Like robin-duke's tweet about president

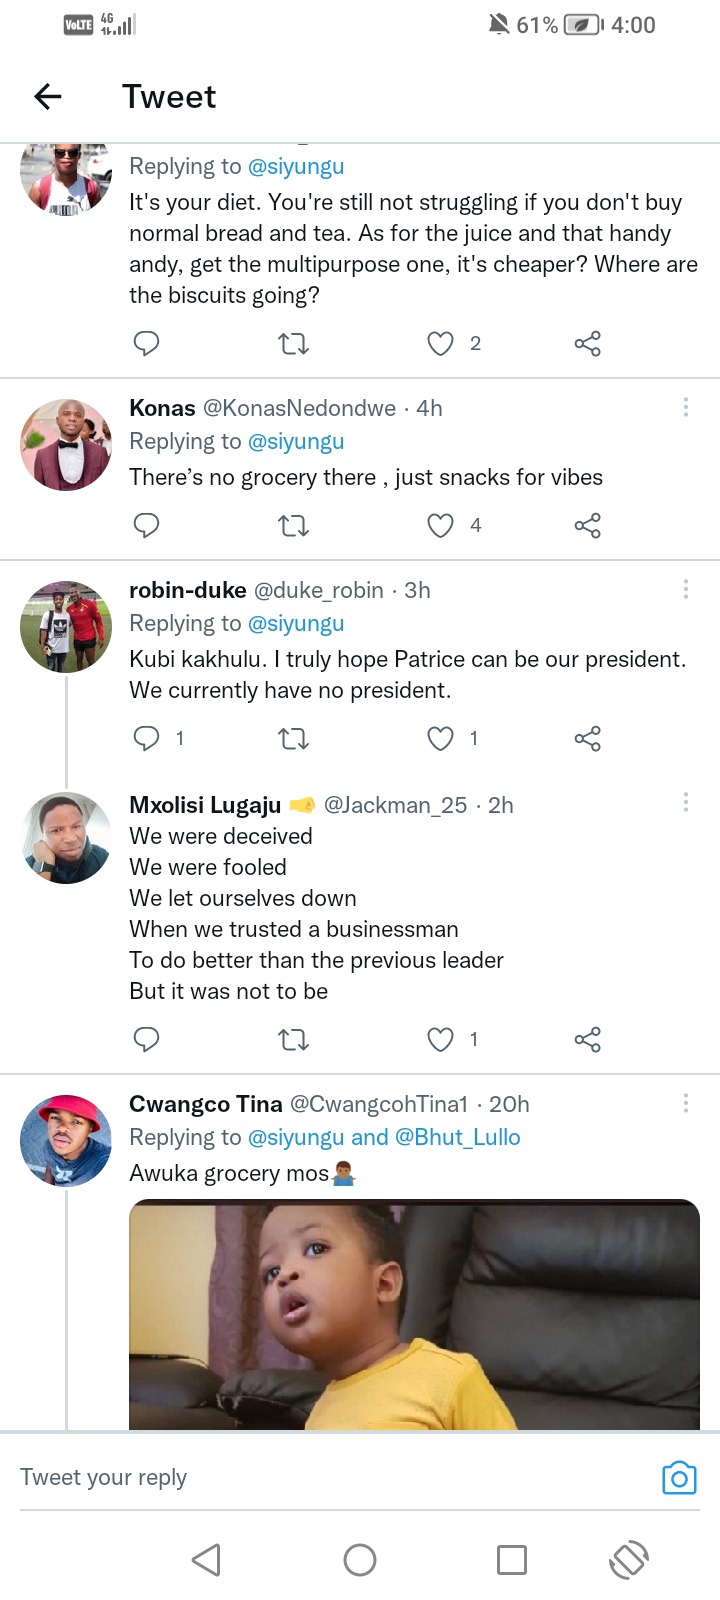coord(440,738)
